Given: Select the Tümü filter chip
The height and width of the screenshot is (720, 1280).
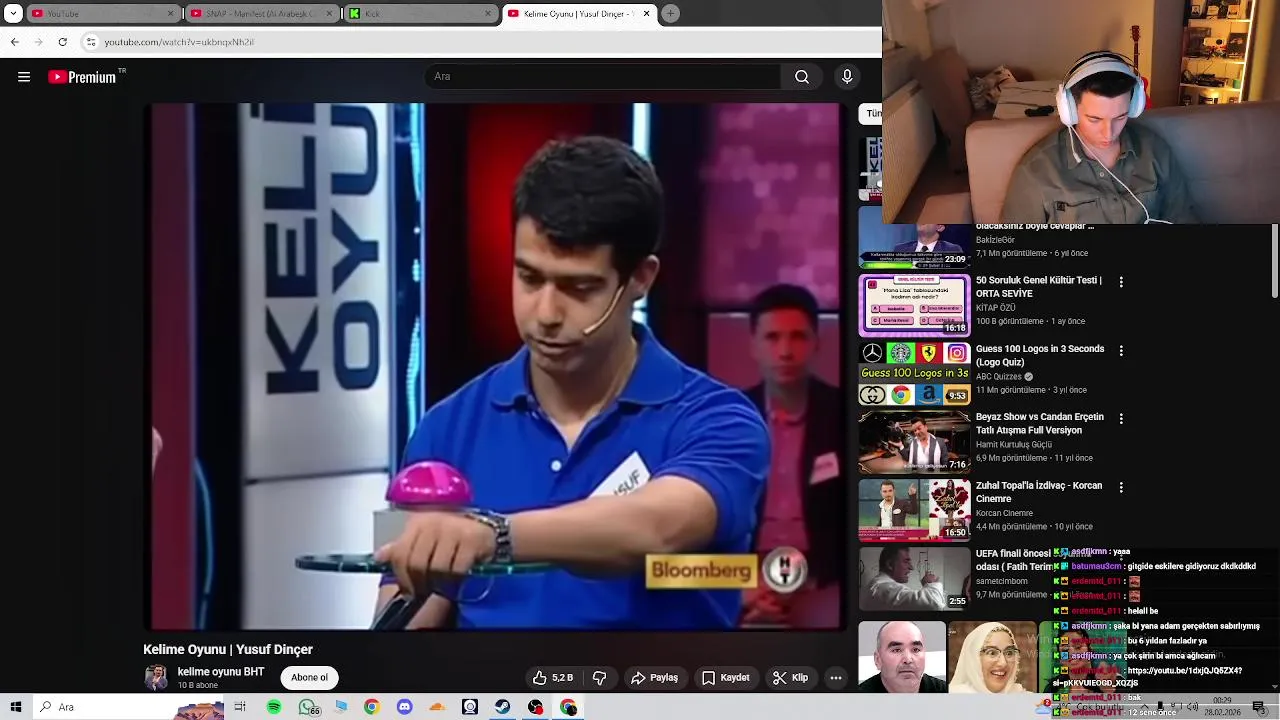Looking at the screenshot, I should [x=872, y=114].
